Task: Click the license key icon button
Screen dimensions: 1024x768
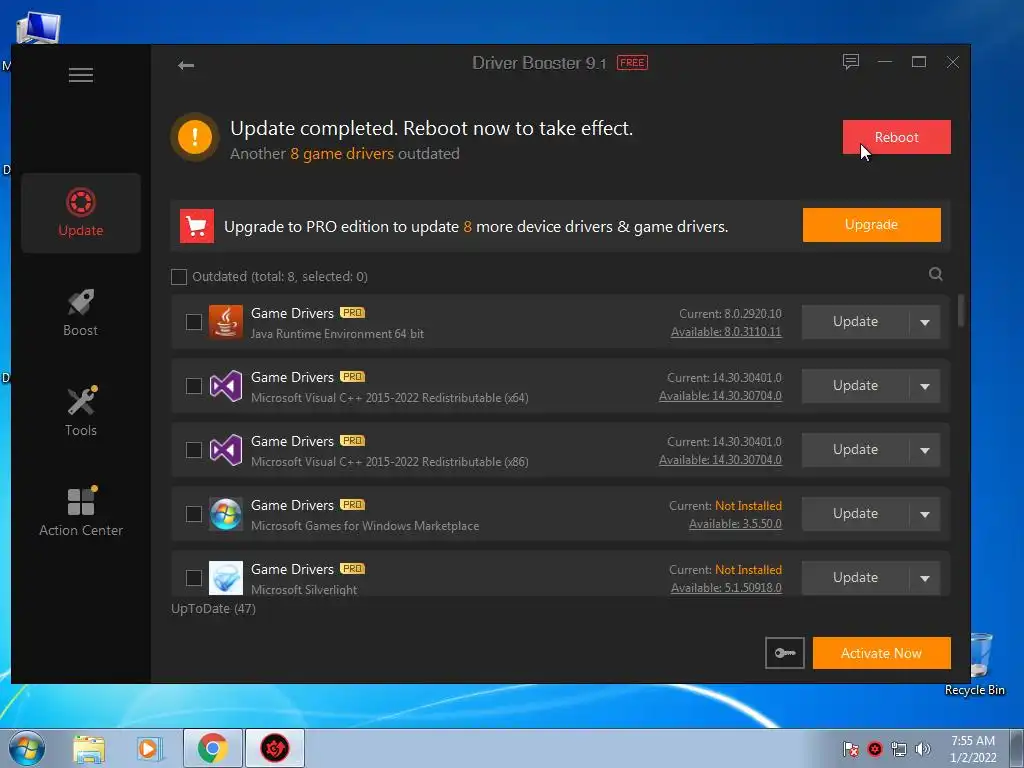Action: [784, 653]
